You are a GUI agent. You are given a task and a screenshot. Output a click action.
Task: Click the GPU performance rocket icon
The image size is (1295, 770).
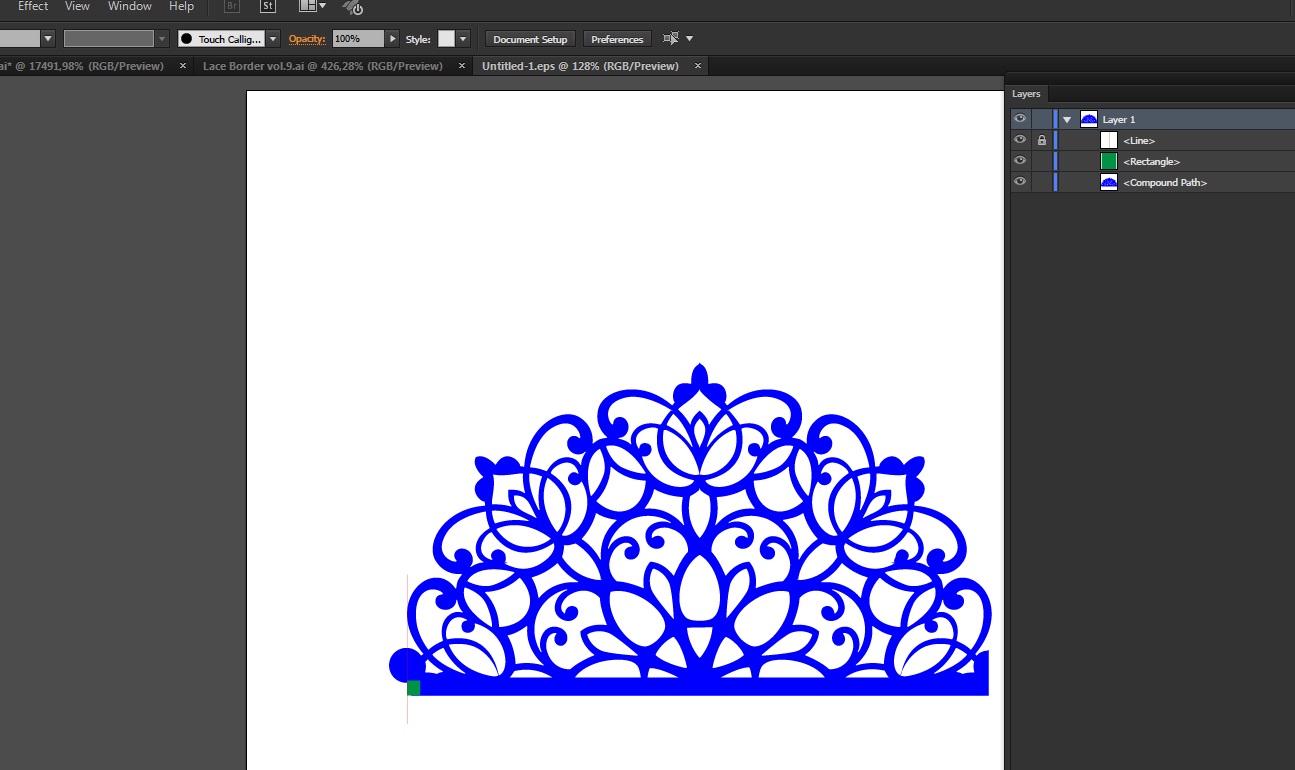pyautogui.click(x=352, y=8)
